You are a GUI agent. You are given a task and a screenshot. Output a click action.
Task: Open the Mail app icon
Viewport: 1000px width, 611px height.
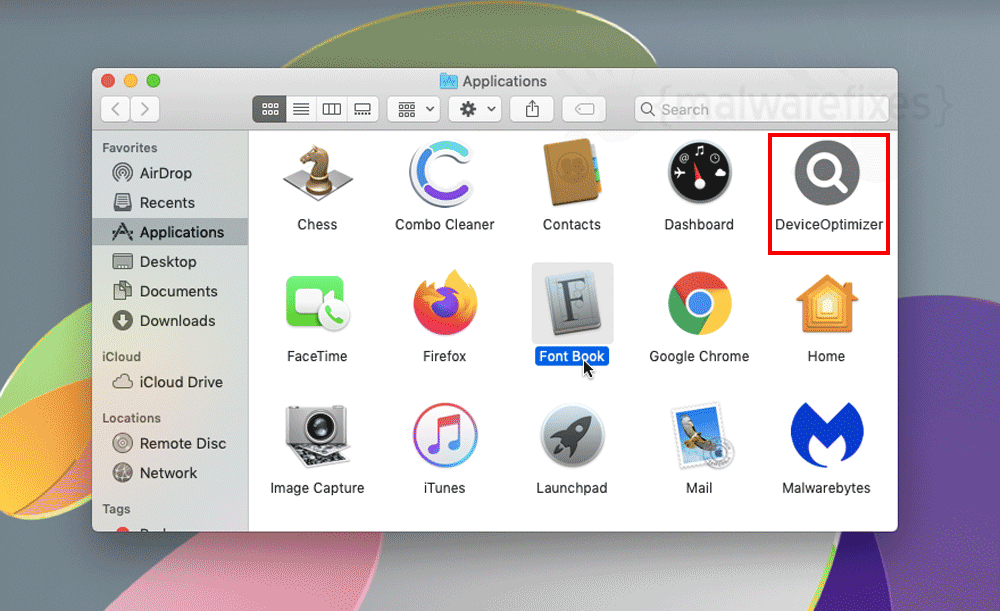click(x=700, y=436)
